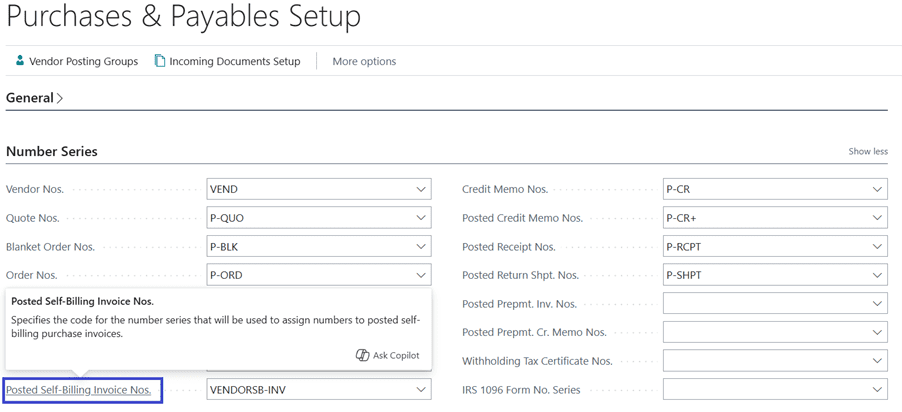This screenshot has width=902, height=412.
Task: Open Posted Credit Memo Nos. dropdown
Action: pos(877,218)
